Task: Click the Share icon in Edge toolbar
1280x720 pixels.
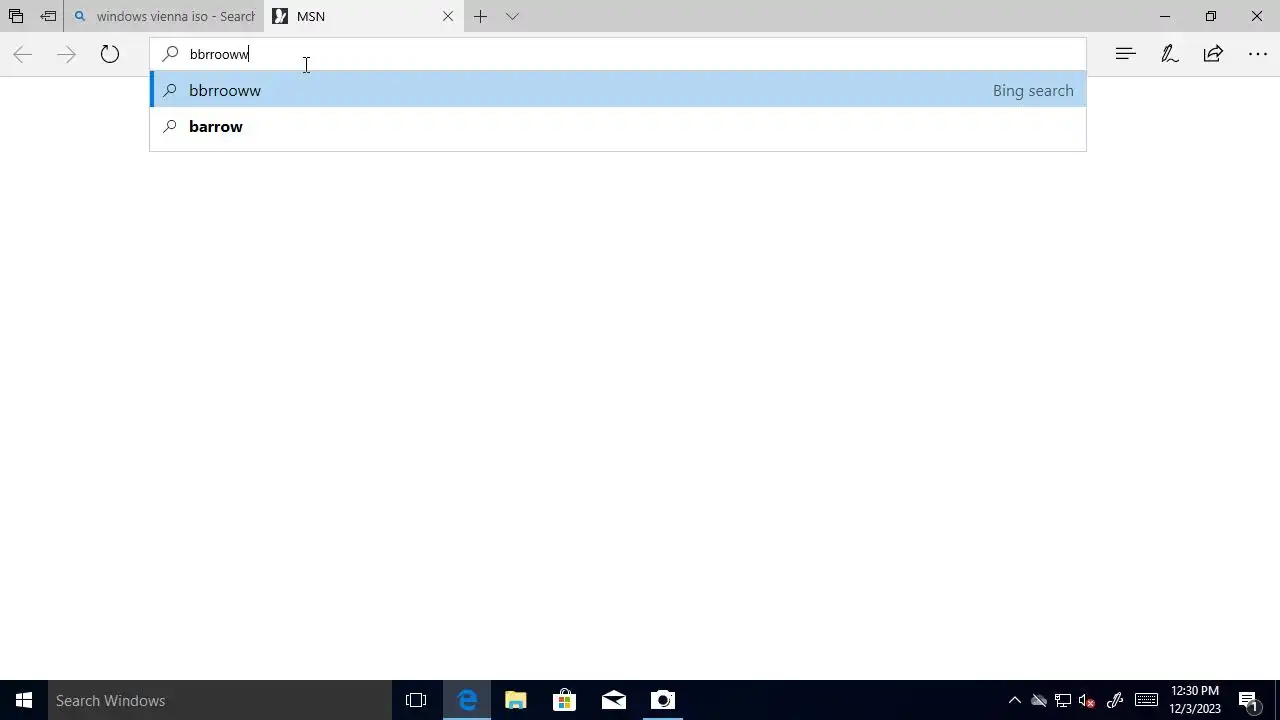Action: point(1213,54)
